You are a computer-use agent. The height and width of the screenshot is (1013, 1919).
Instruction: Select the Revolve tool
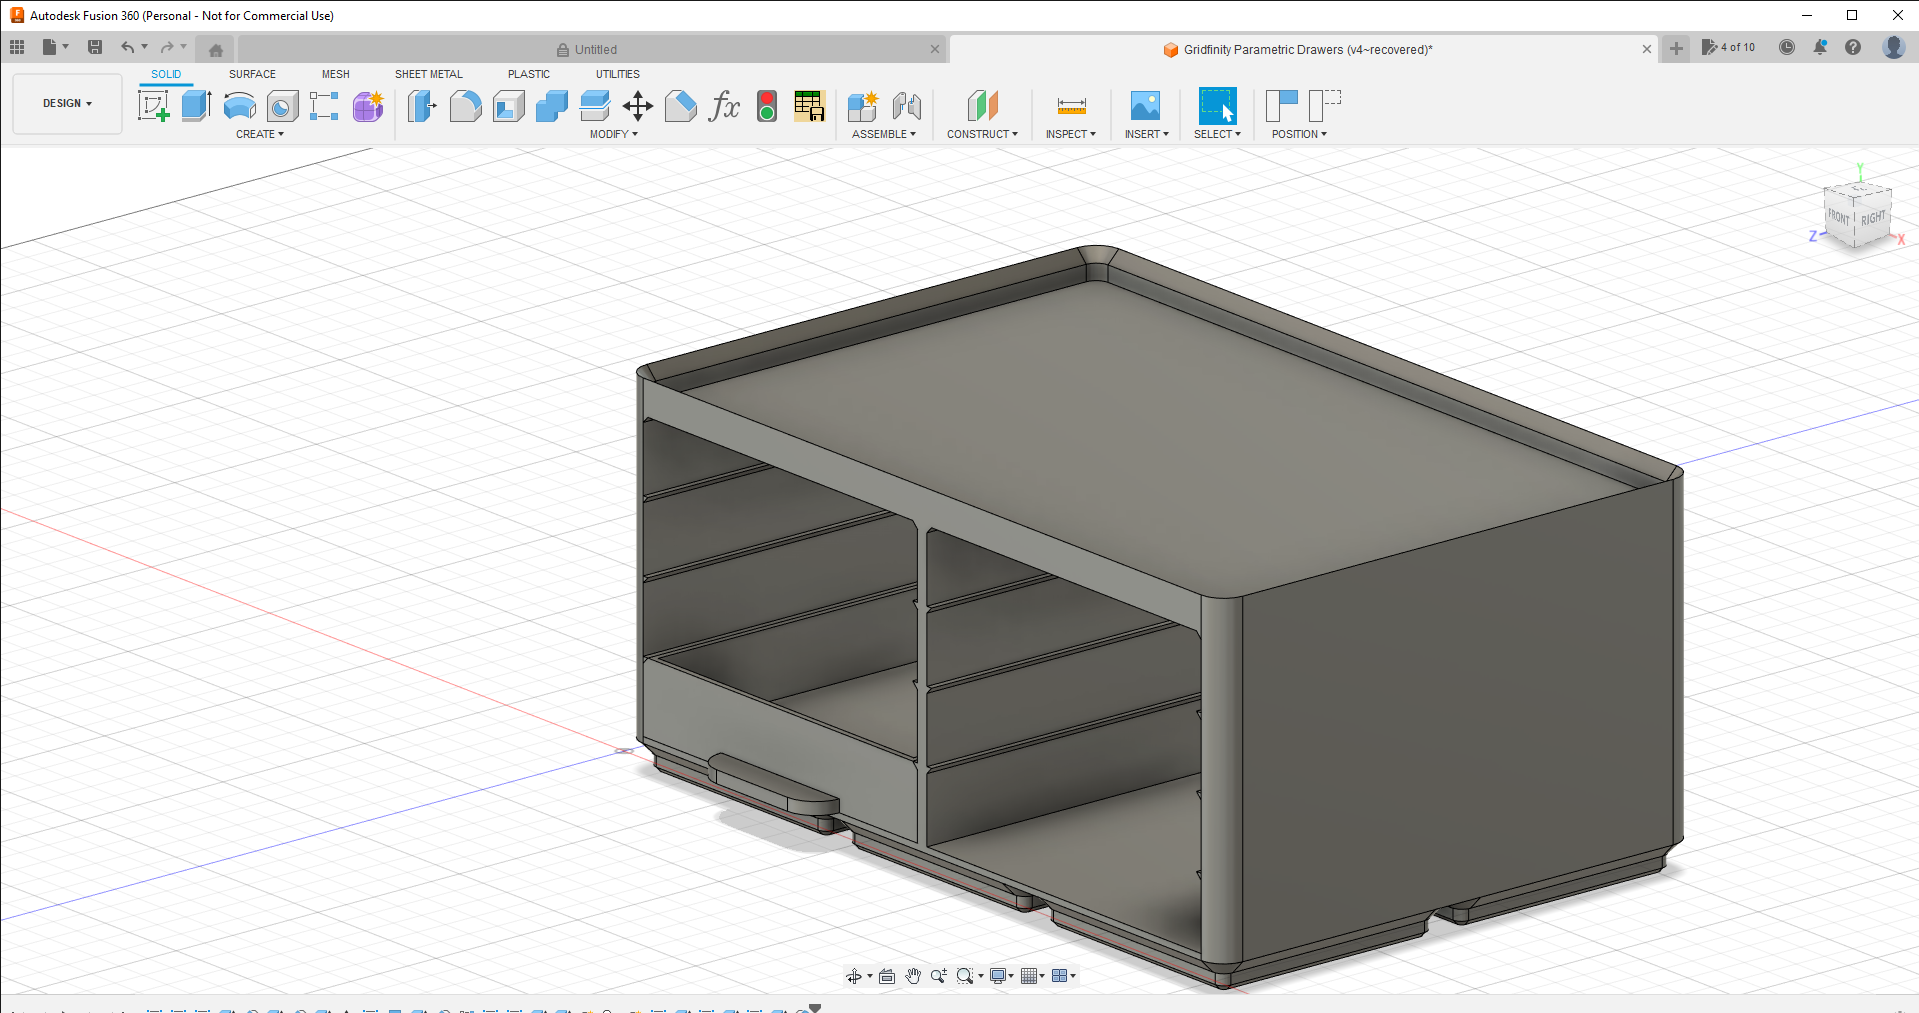click(239, 106)
